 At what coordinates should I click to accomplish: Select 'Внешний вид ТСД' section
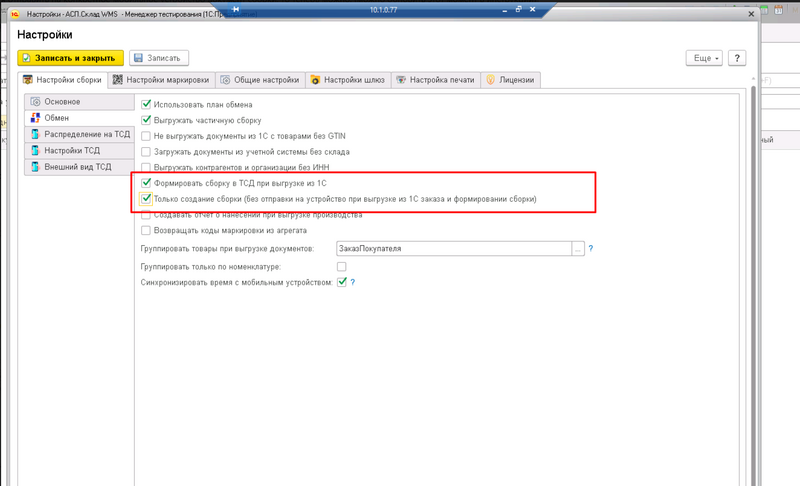pos(79,167)
